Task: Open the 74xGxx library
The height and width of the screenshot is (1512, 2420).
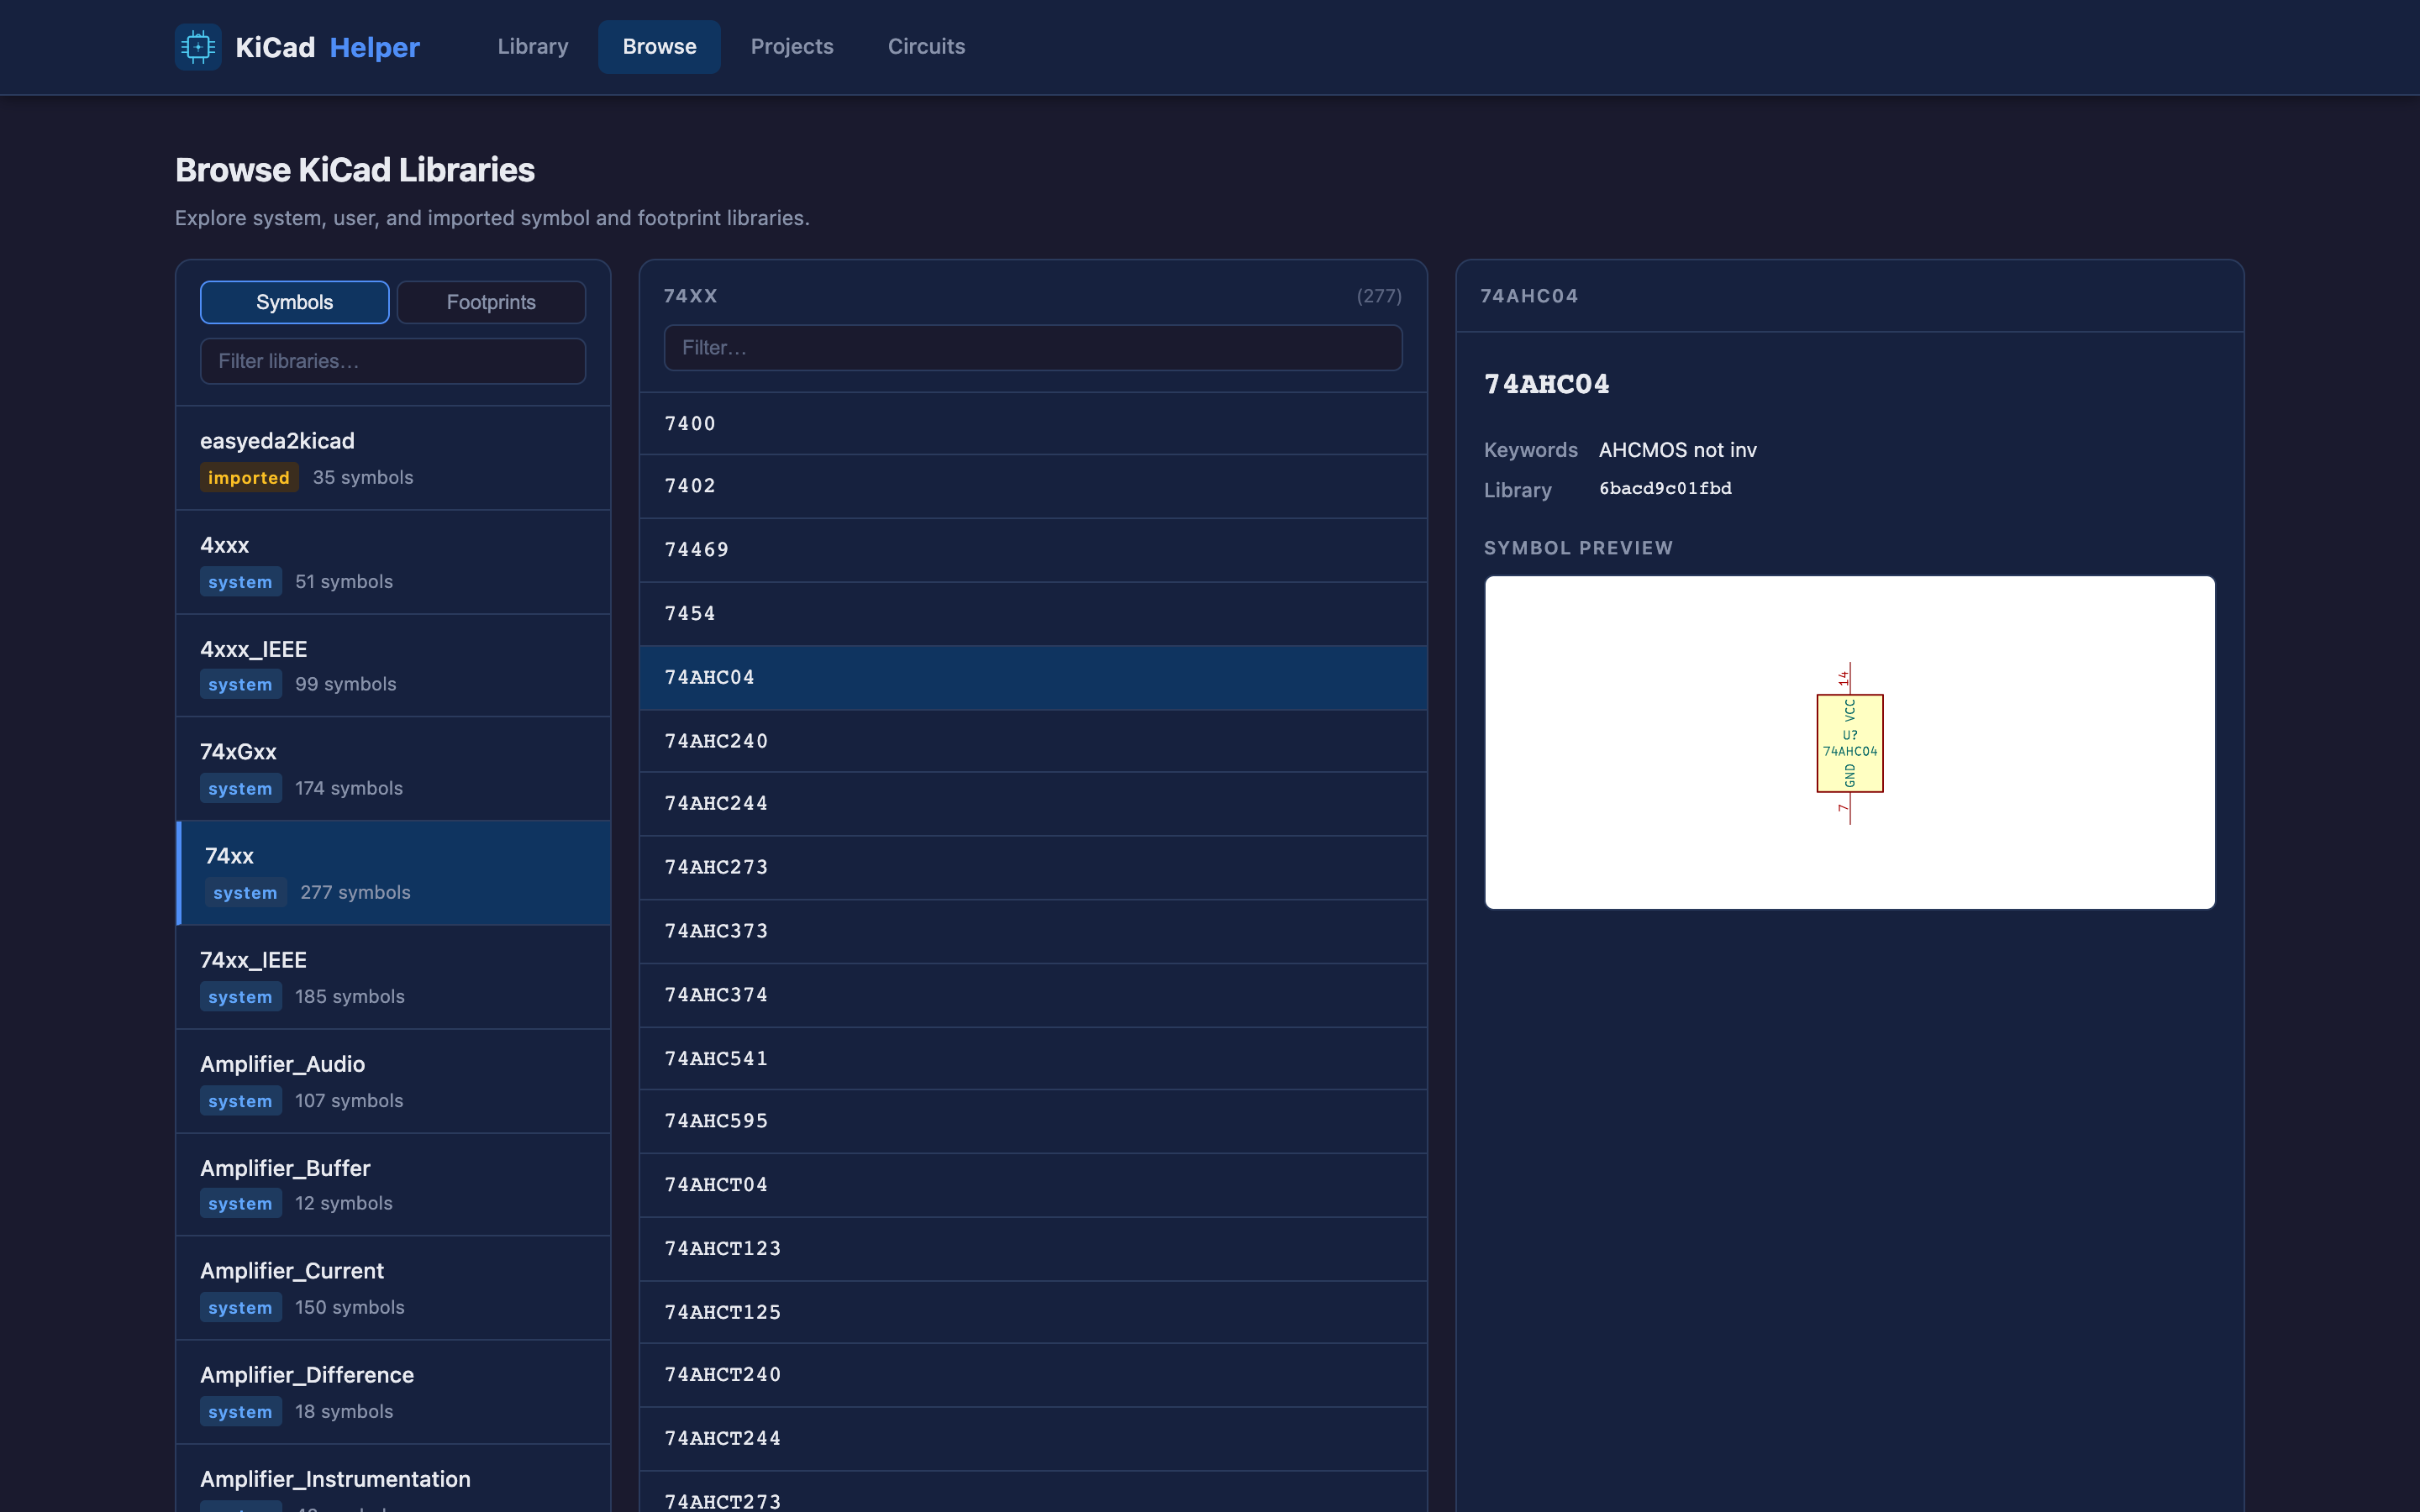Action: 393,769
